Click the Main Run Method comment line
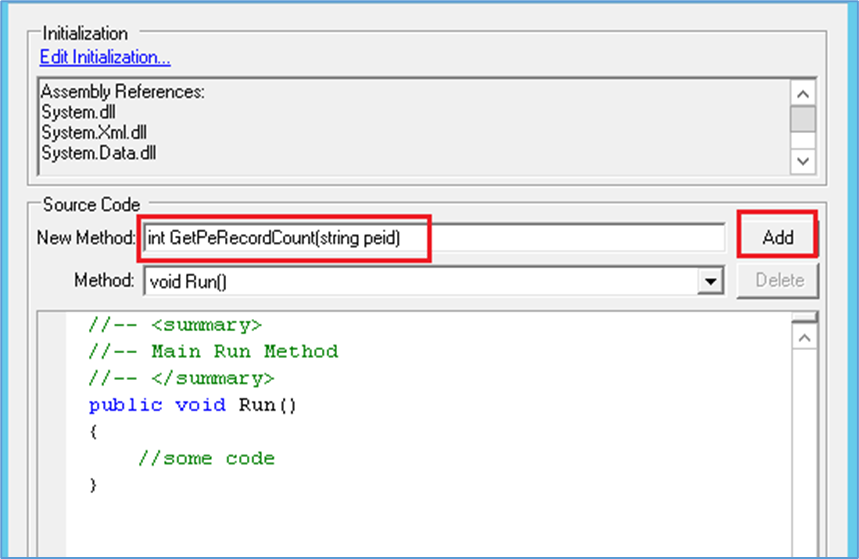 [213, 351]
